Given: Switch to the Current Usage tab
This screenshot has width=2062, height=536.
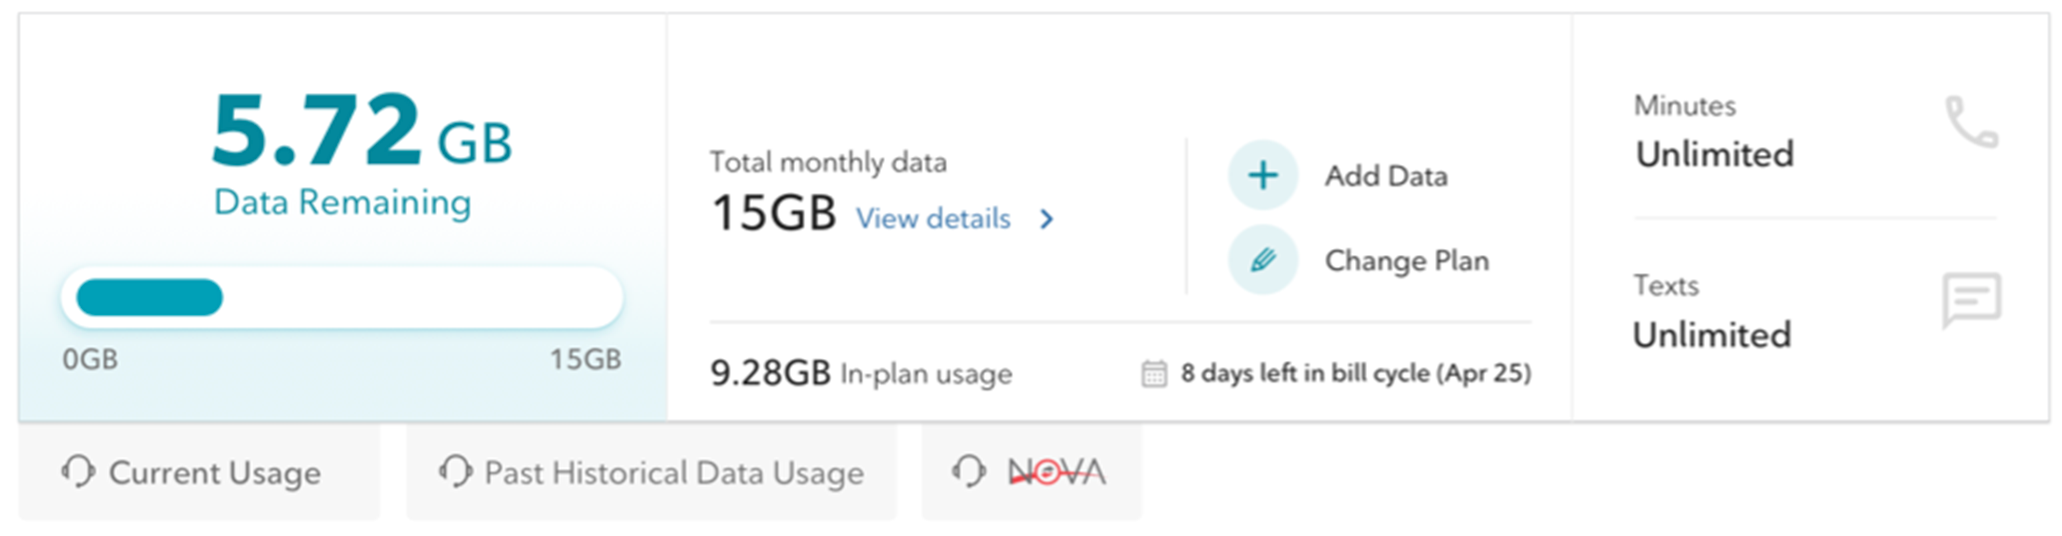Looking at the screenshot, I should point(214,473).
